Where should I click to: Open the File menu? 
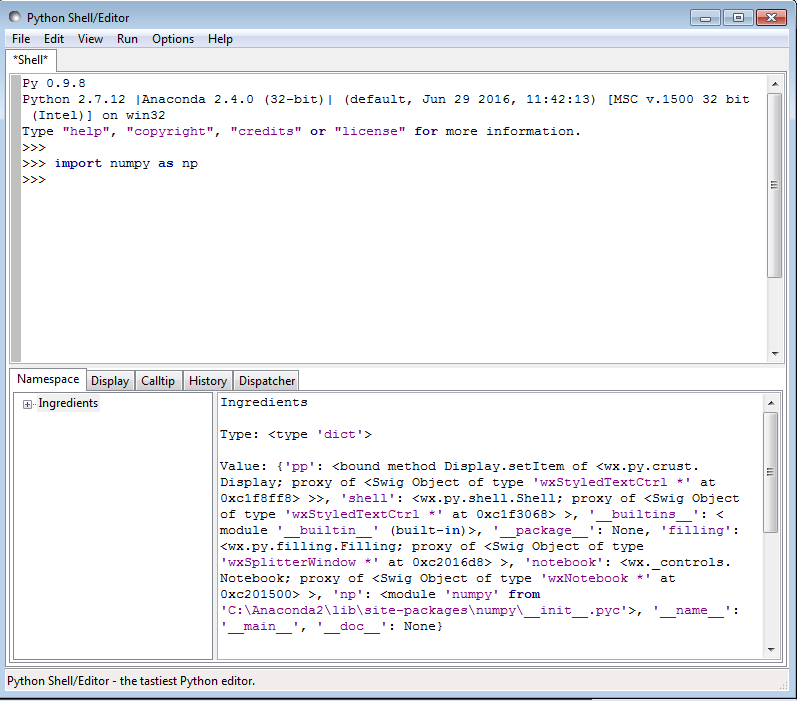pos(21,39)
